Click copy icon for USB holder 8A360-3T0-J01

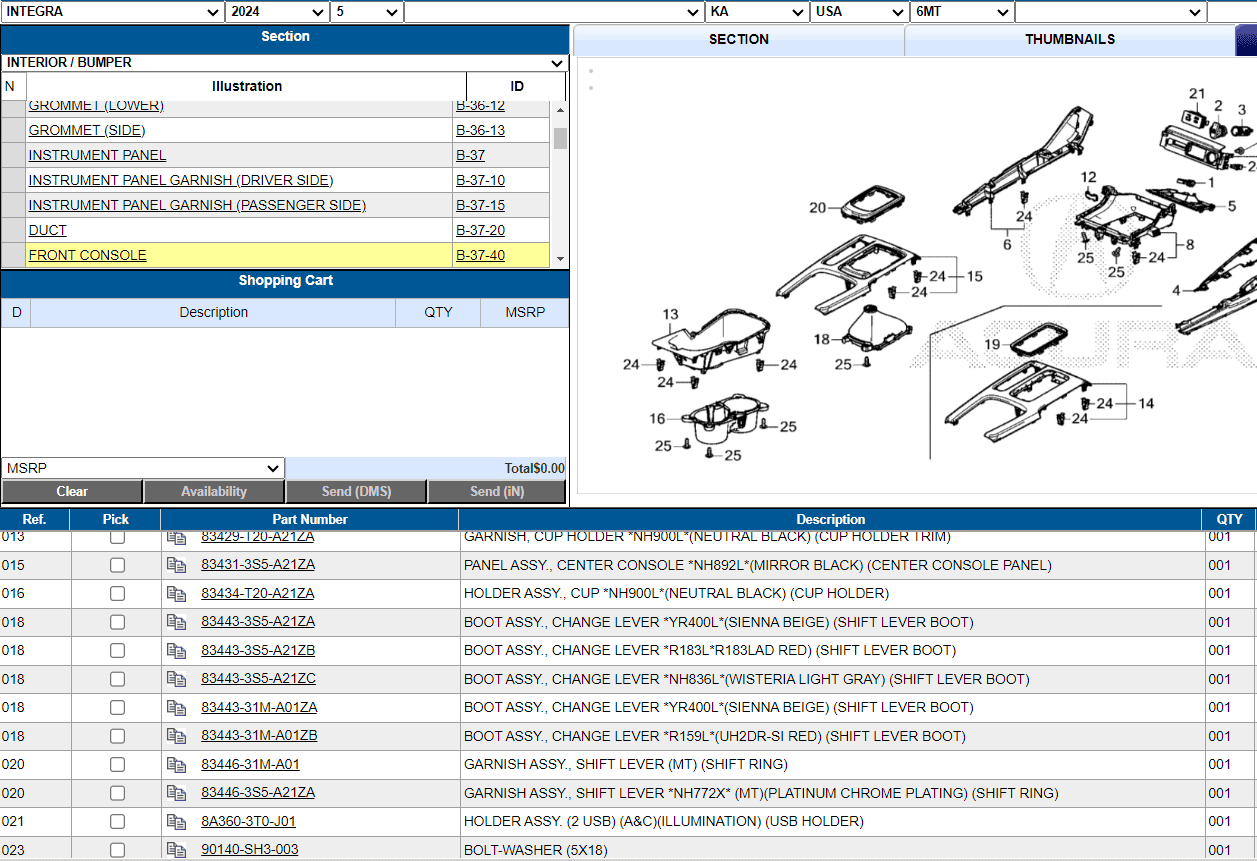[x=177, y=821]
